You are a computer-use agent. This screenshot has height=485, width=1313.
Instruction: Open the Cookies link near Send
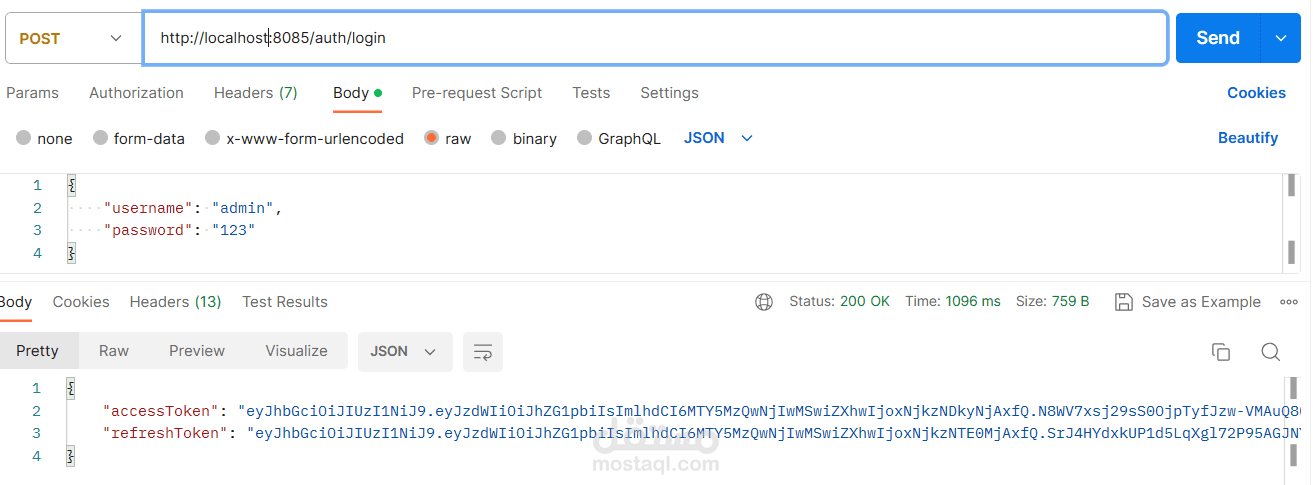click(x=1256, y=93)
